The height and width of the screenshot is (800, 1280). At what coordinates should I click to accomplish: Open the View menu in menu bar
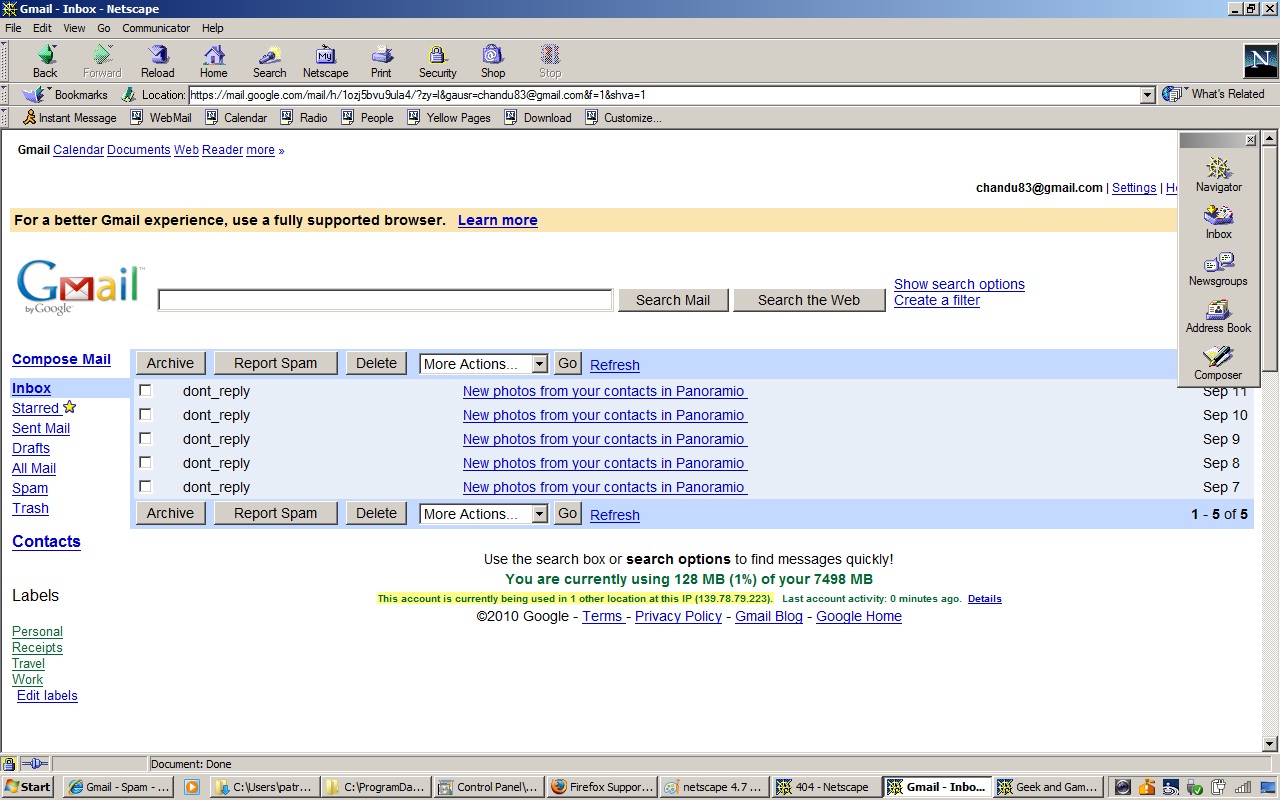tap(74, 28)
